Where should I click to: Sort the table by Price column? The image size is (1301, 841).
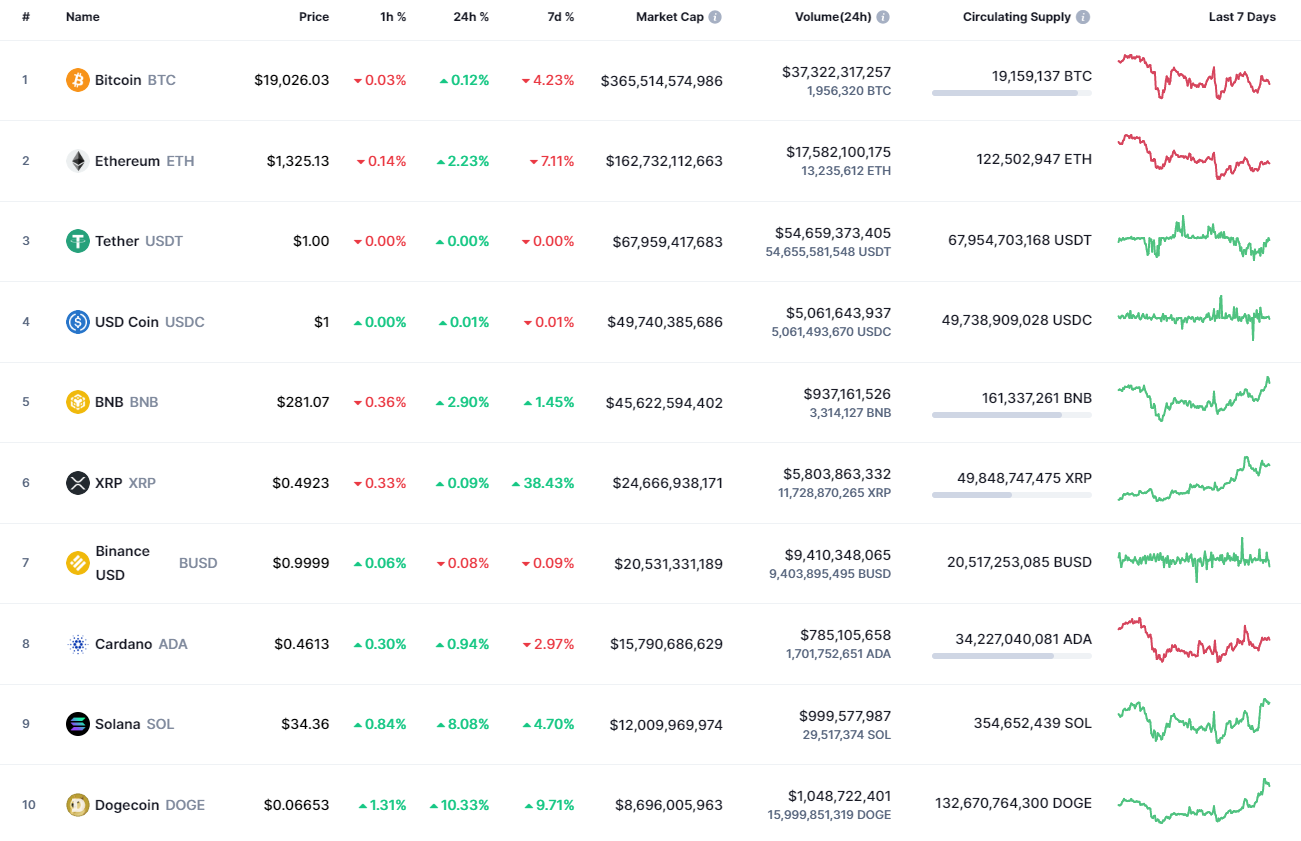(x=314, y=17)
